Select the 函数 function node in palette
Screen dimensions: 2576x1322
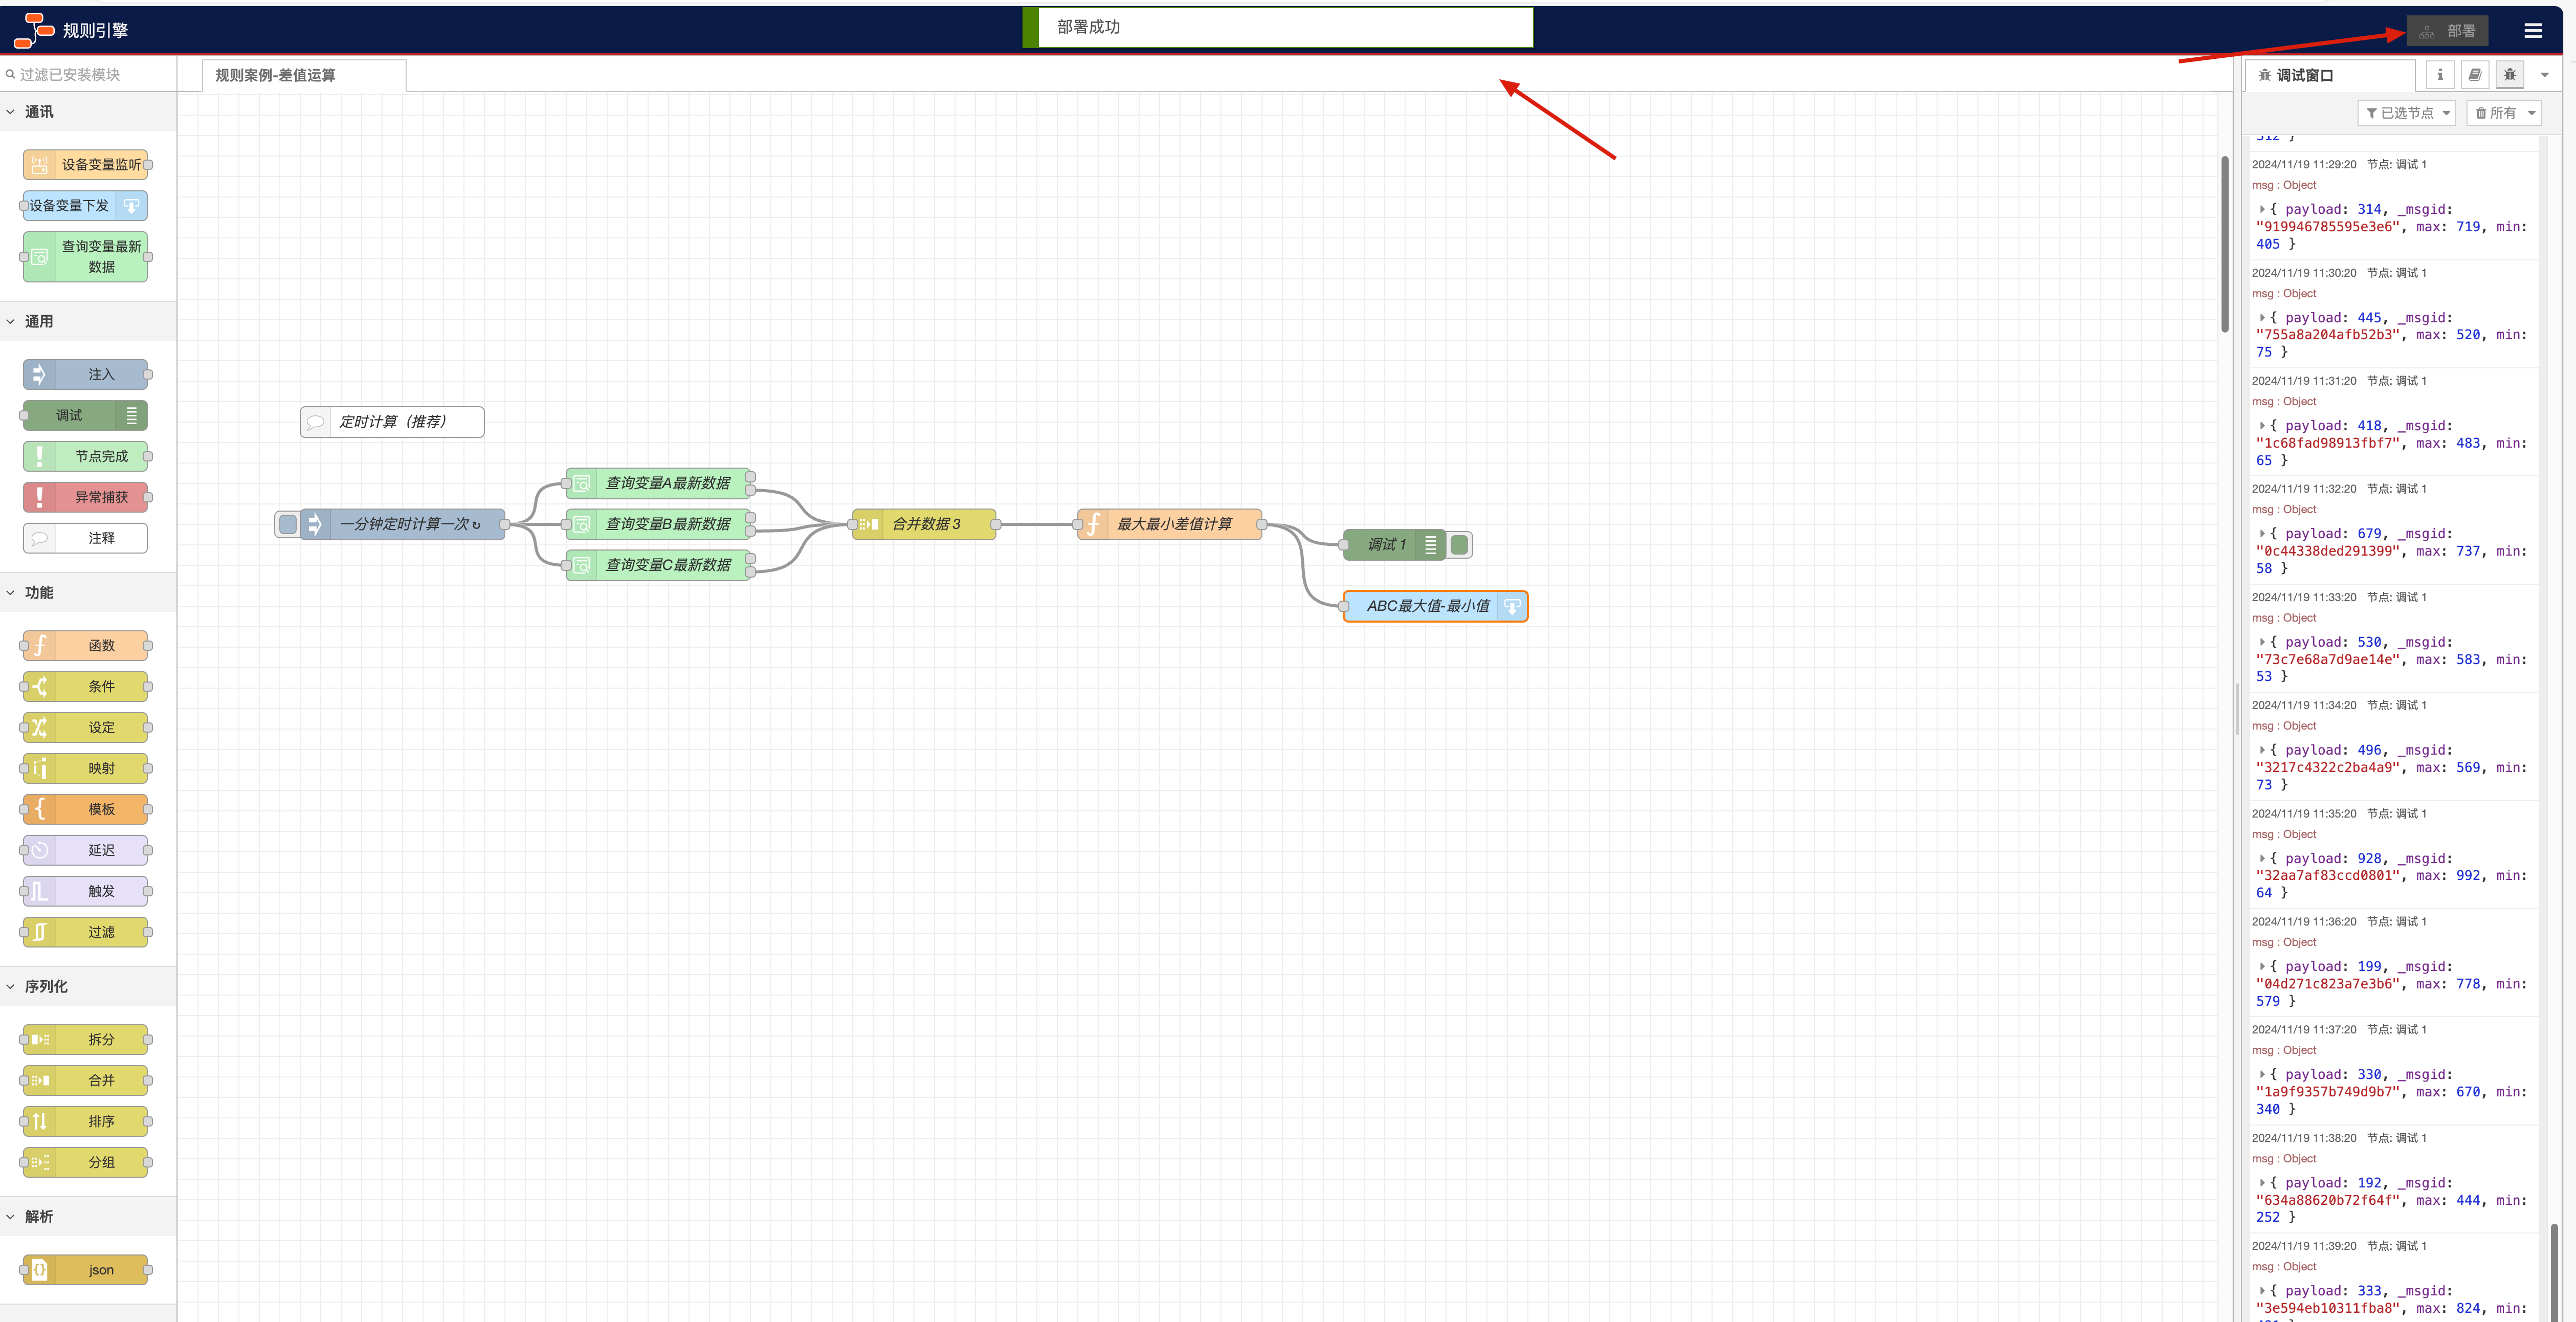pyautogui.click(x=85, y=646)
